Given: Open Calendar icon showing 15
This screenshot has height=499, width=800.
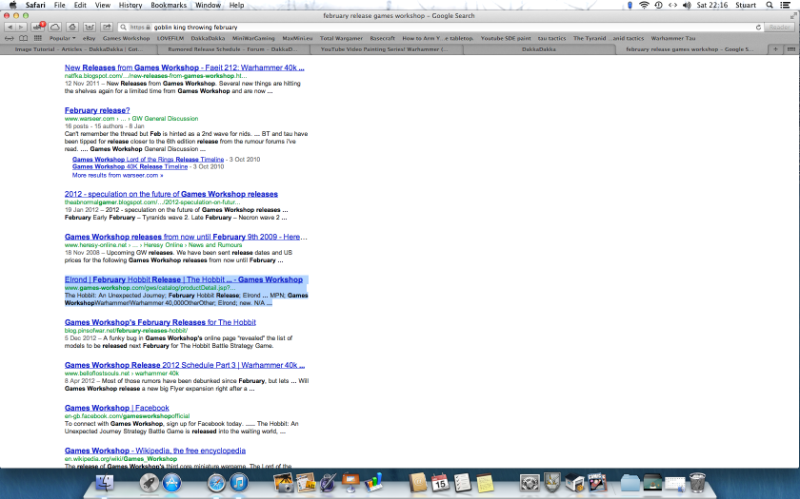Looking at the screenshot, I should tap(440, 482).
